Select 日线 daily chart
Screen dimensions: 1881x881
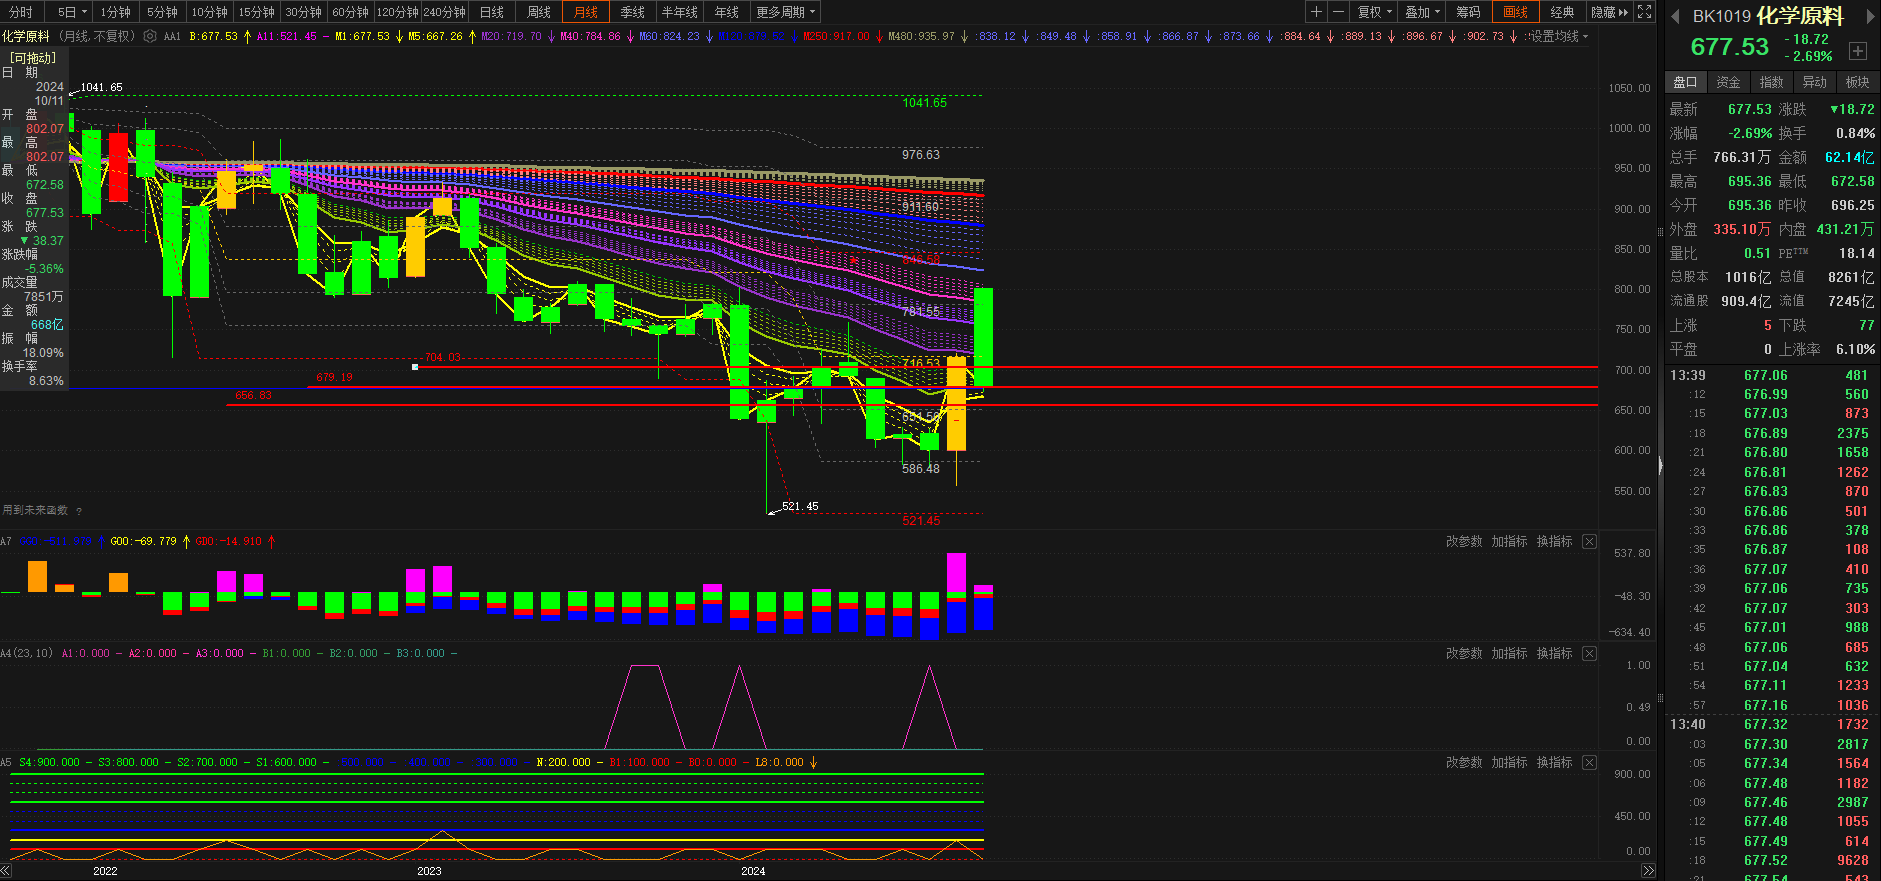click(x=491, y=12)
